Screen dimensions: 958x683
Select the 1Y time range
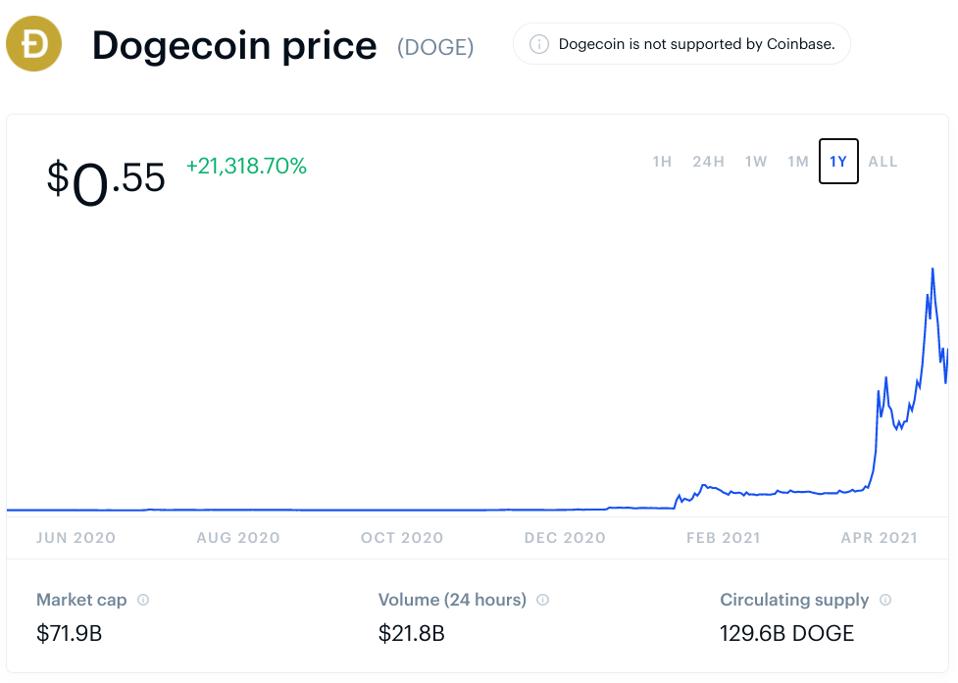pos(838,162)
